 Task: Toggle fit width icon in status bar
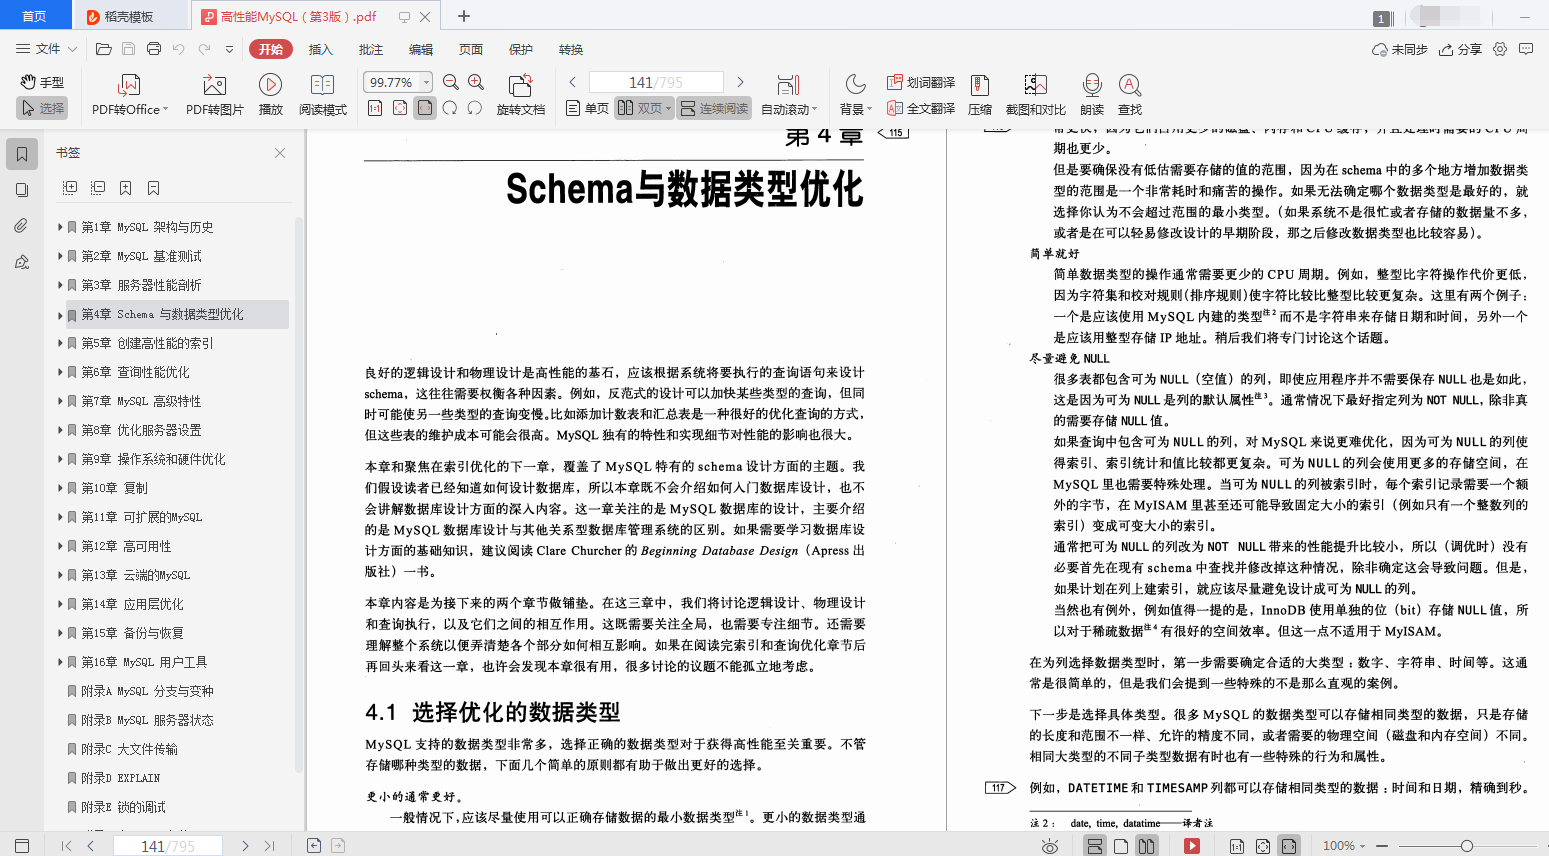(1289, 846)
